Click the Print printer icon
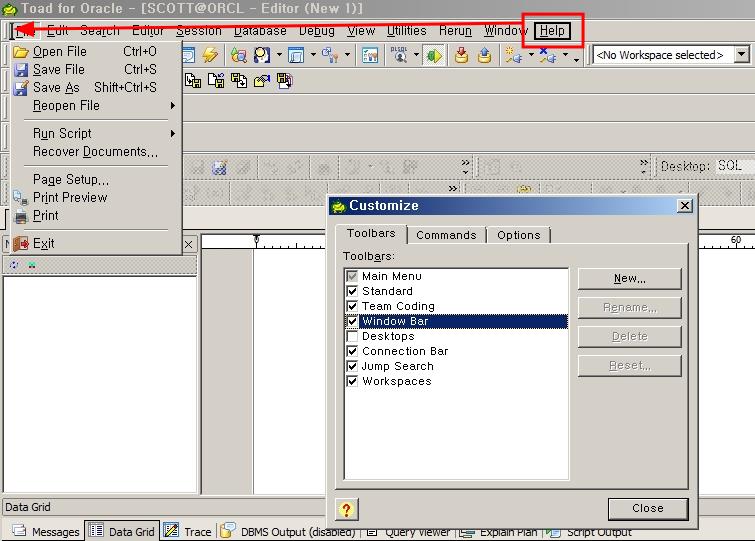755x541 pixels. 21,215
